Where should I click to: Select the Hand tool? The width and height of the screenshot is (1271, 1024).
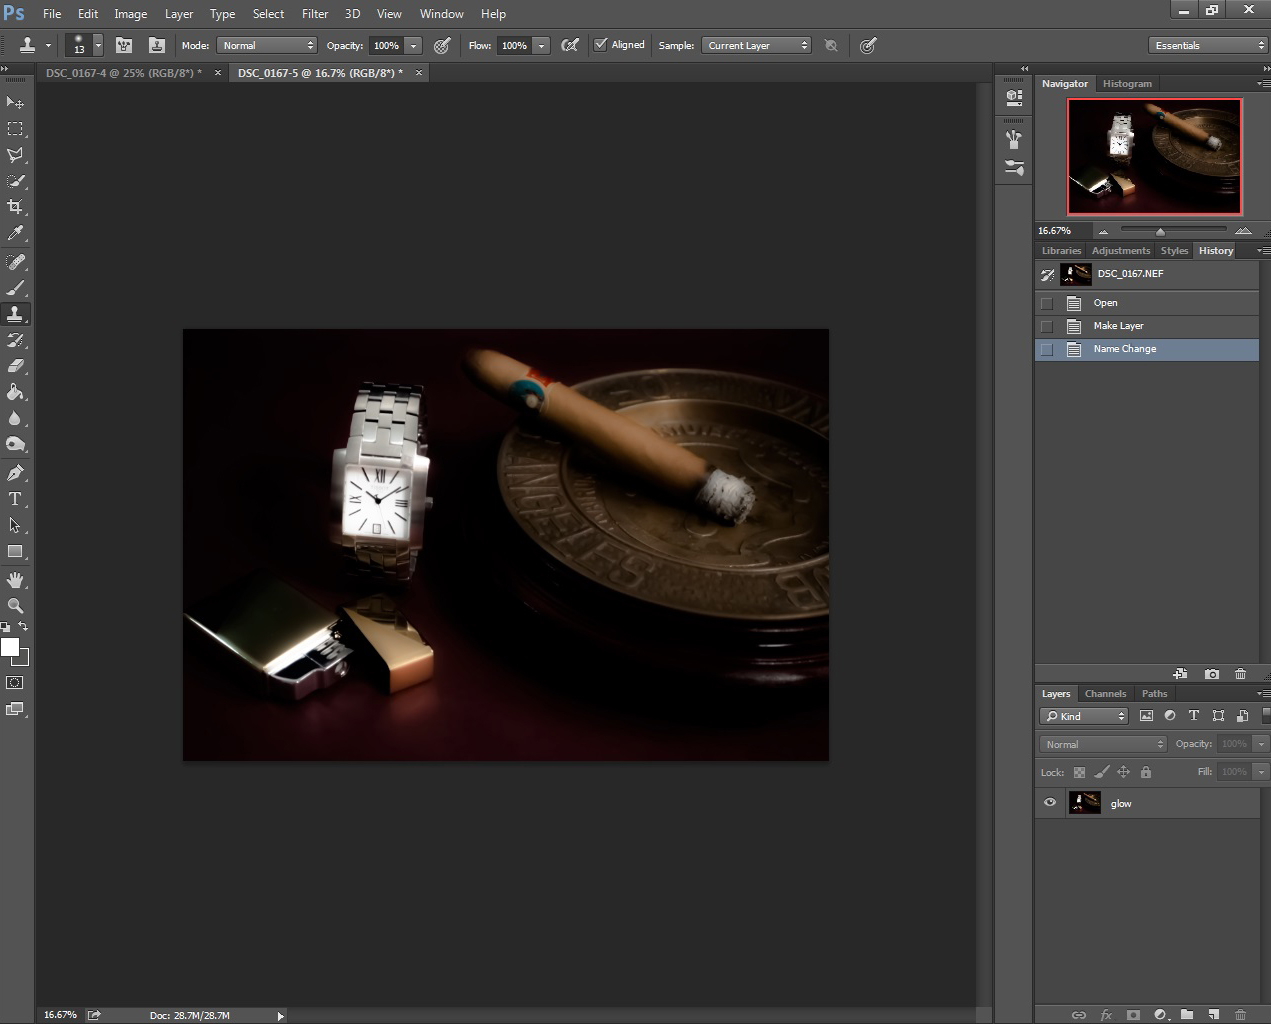(x=15, y=580)
